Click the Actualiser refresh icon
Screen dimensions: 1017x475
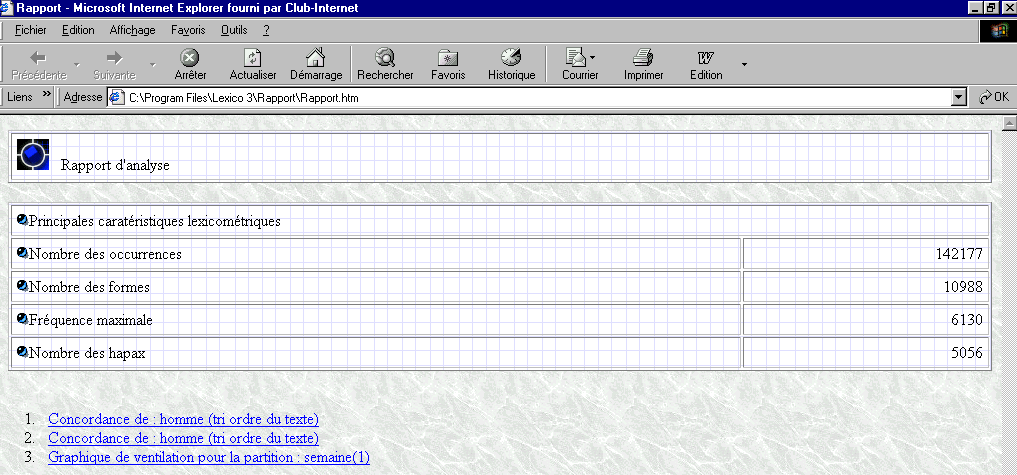(253, 58)
